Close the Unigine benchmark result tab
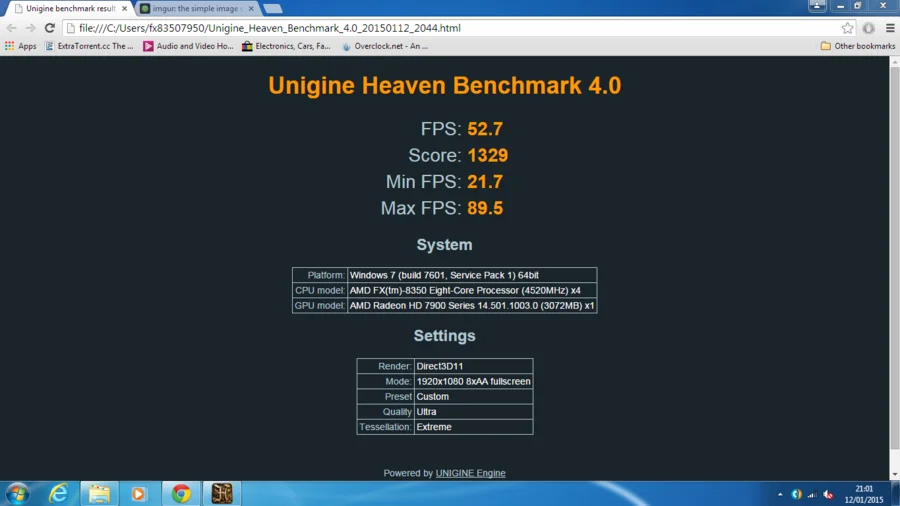The width and height of the screenshot is (900, 506). (x=125, y=9)
